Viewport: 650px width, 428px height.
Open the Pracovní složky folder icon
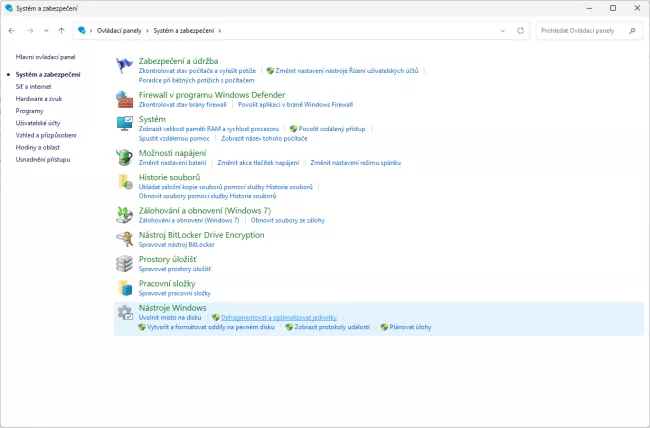click(x=124, y=288)
